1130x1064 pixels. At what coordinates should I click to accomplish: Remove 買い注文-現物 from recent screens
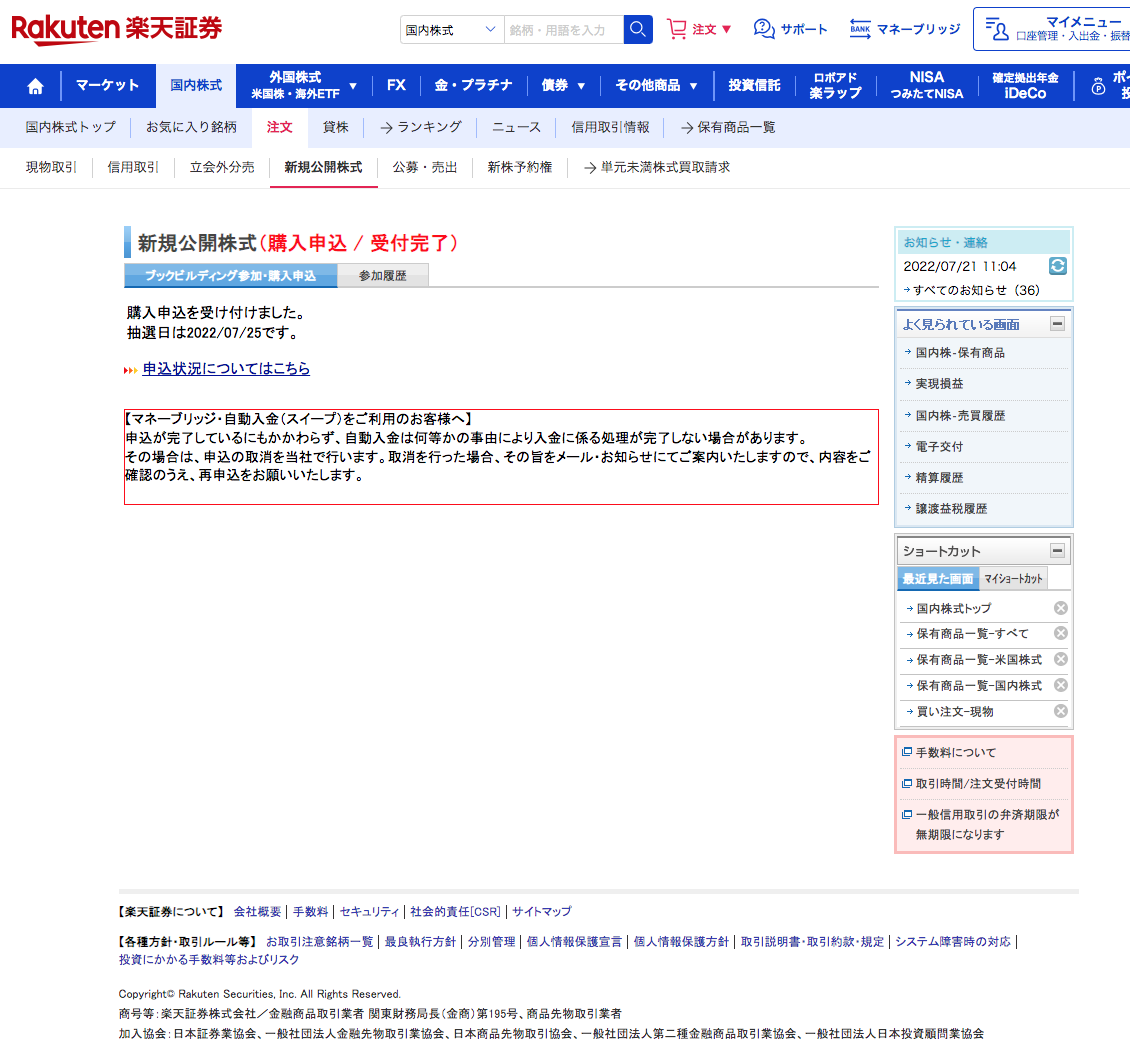coord(1060,711)
